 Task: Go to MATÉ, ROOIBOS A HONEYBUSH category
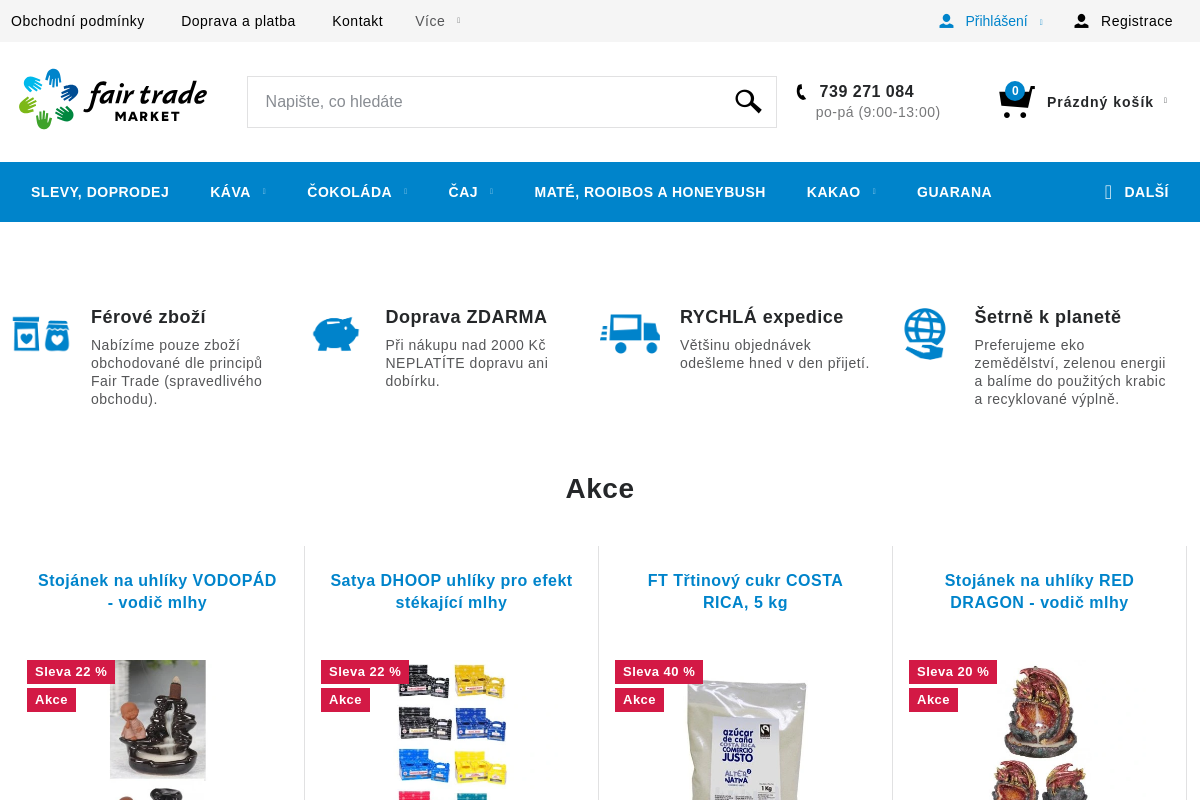point(650,192)
